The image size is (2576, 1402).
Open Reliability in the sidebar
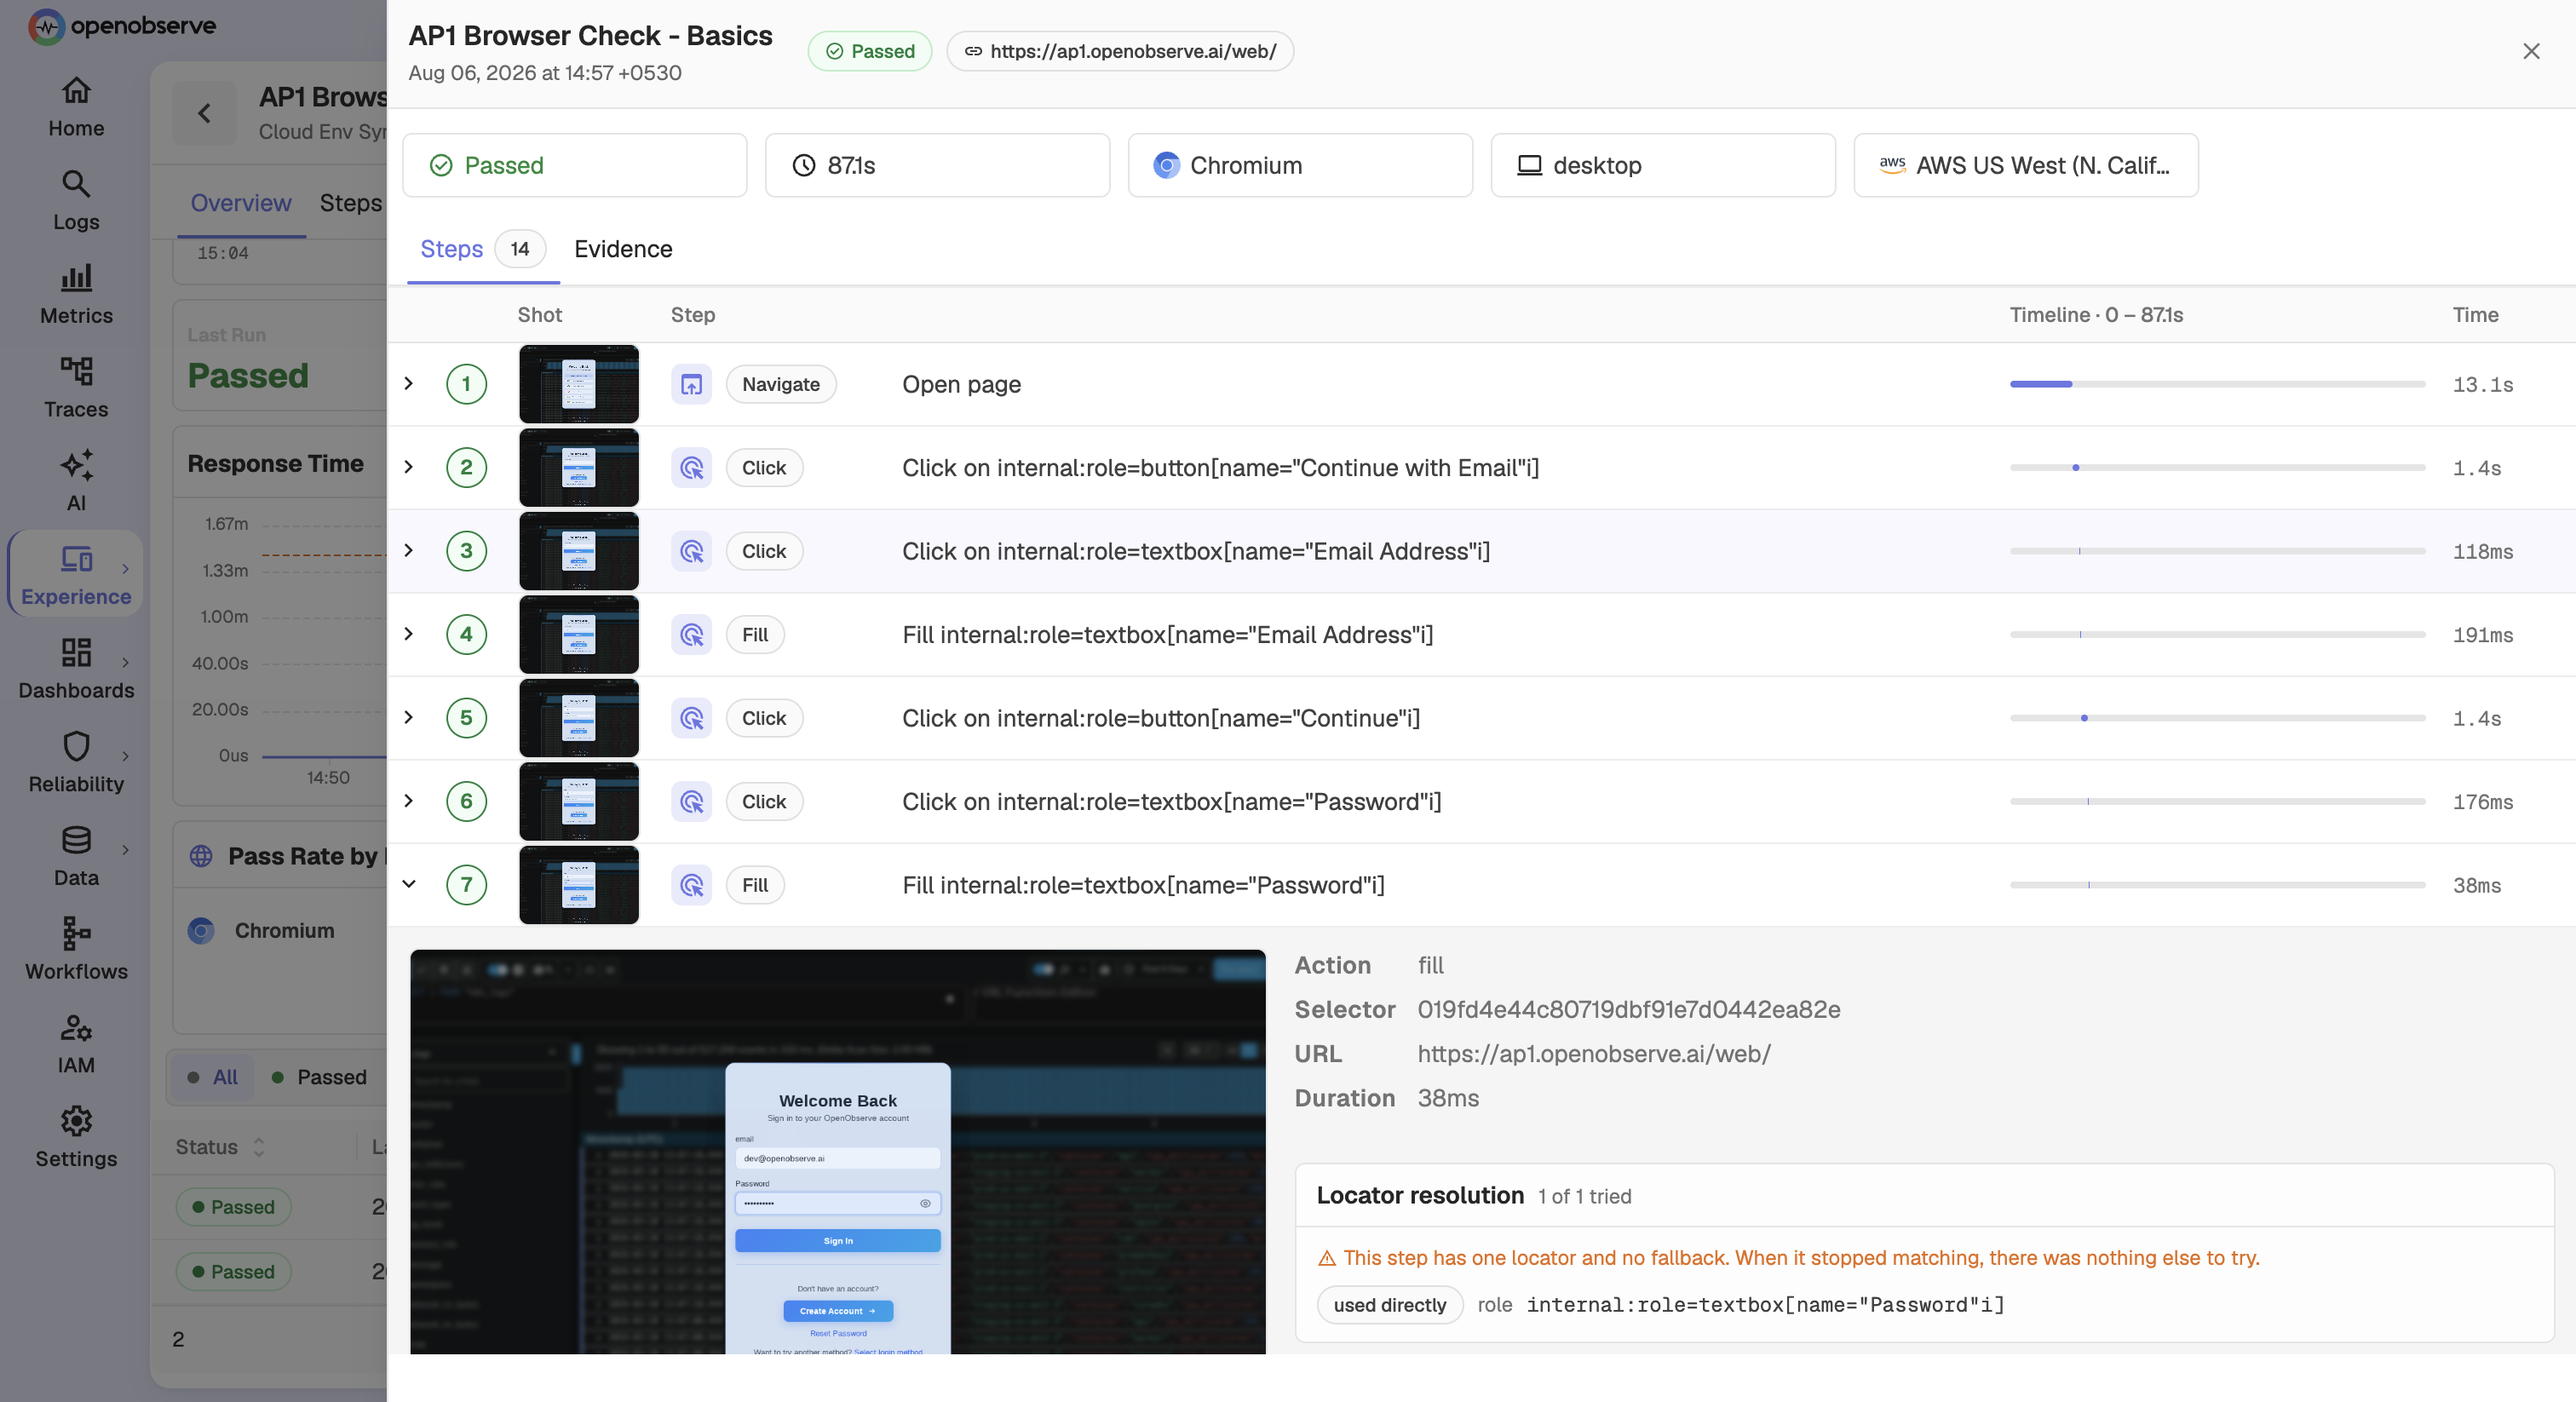[x=76, y=764]
